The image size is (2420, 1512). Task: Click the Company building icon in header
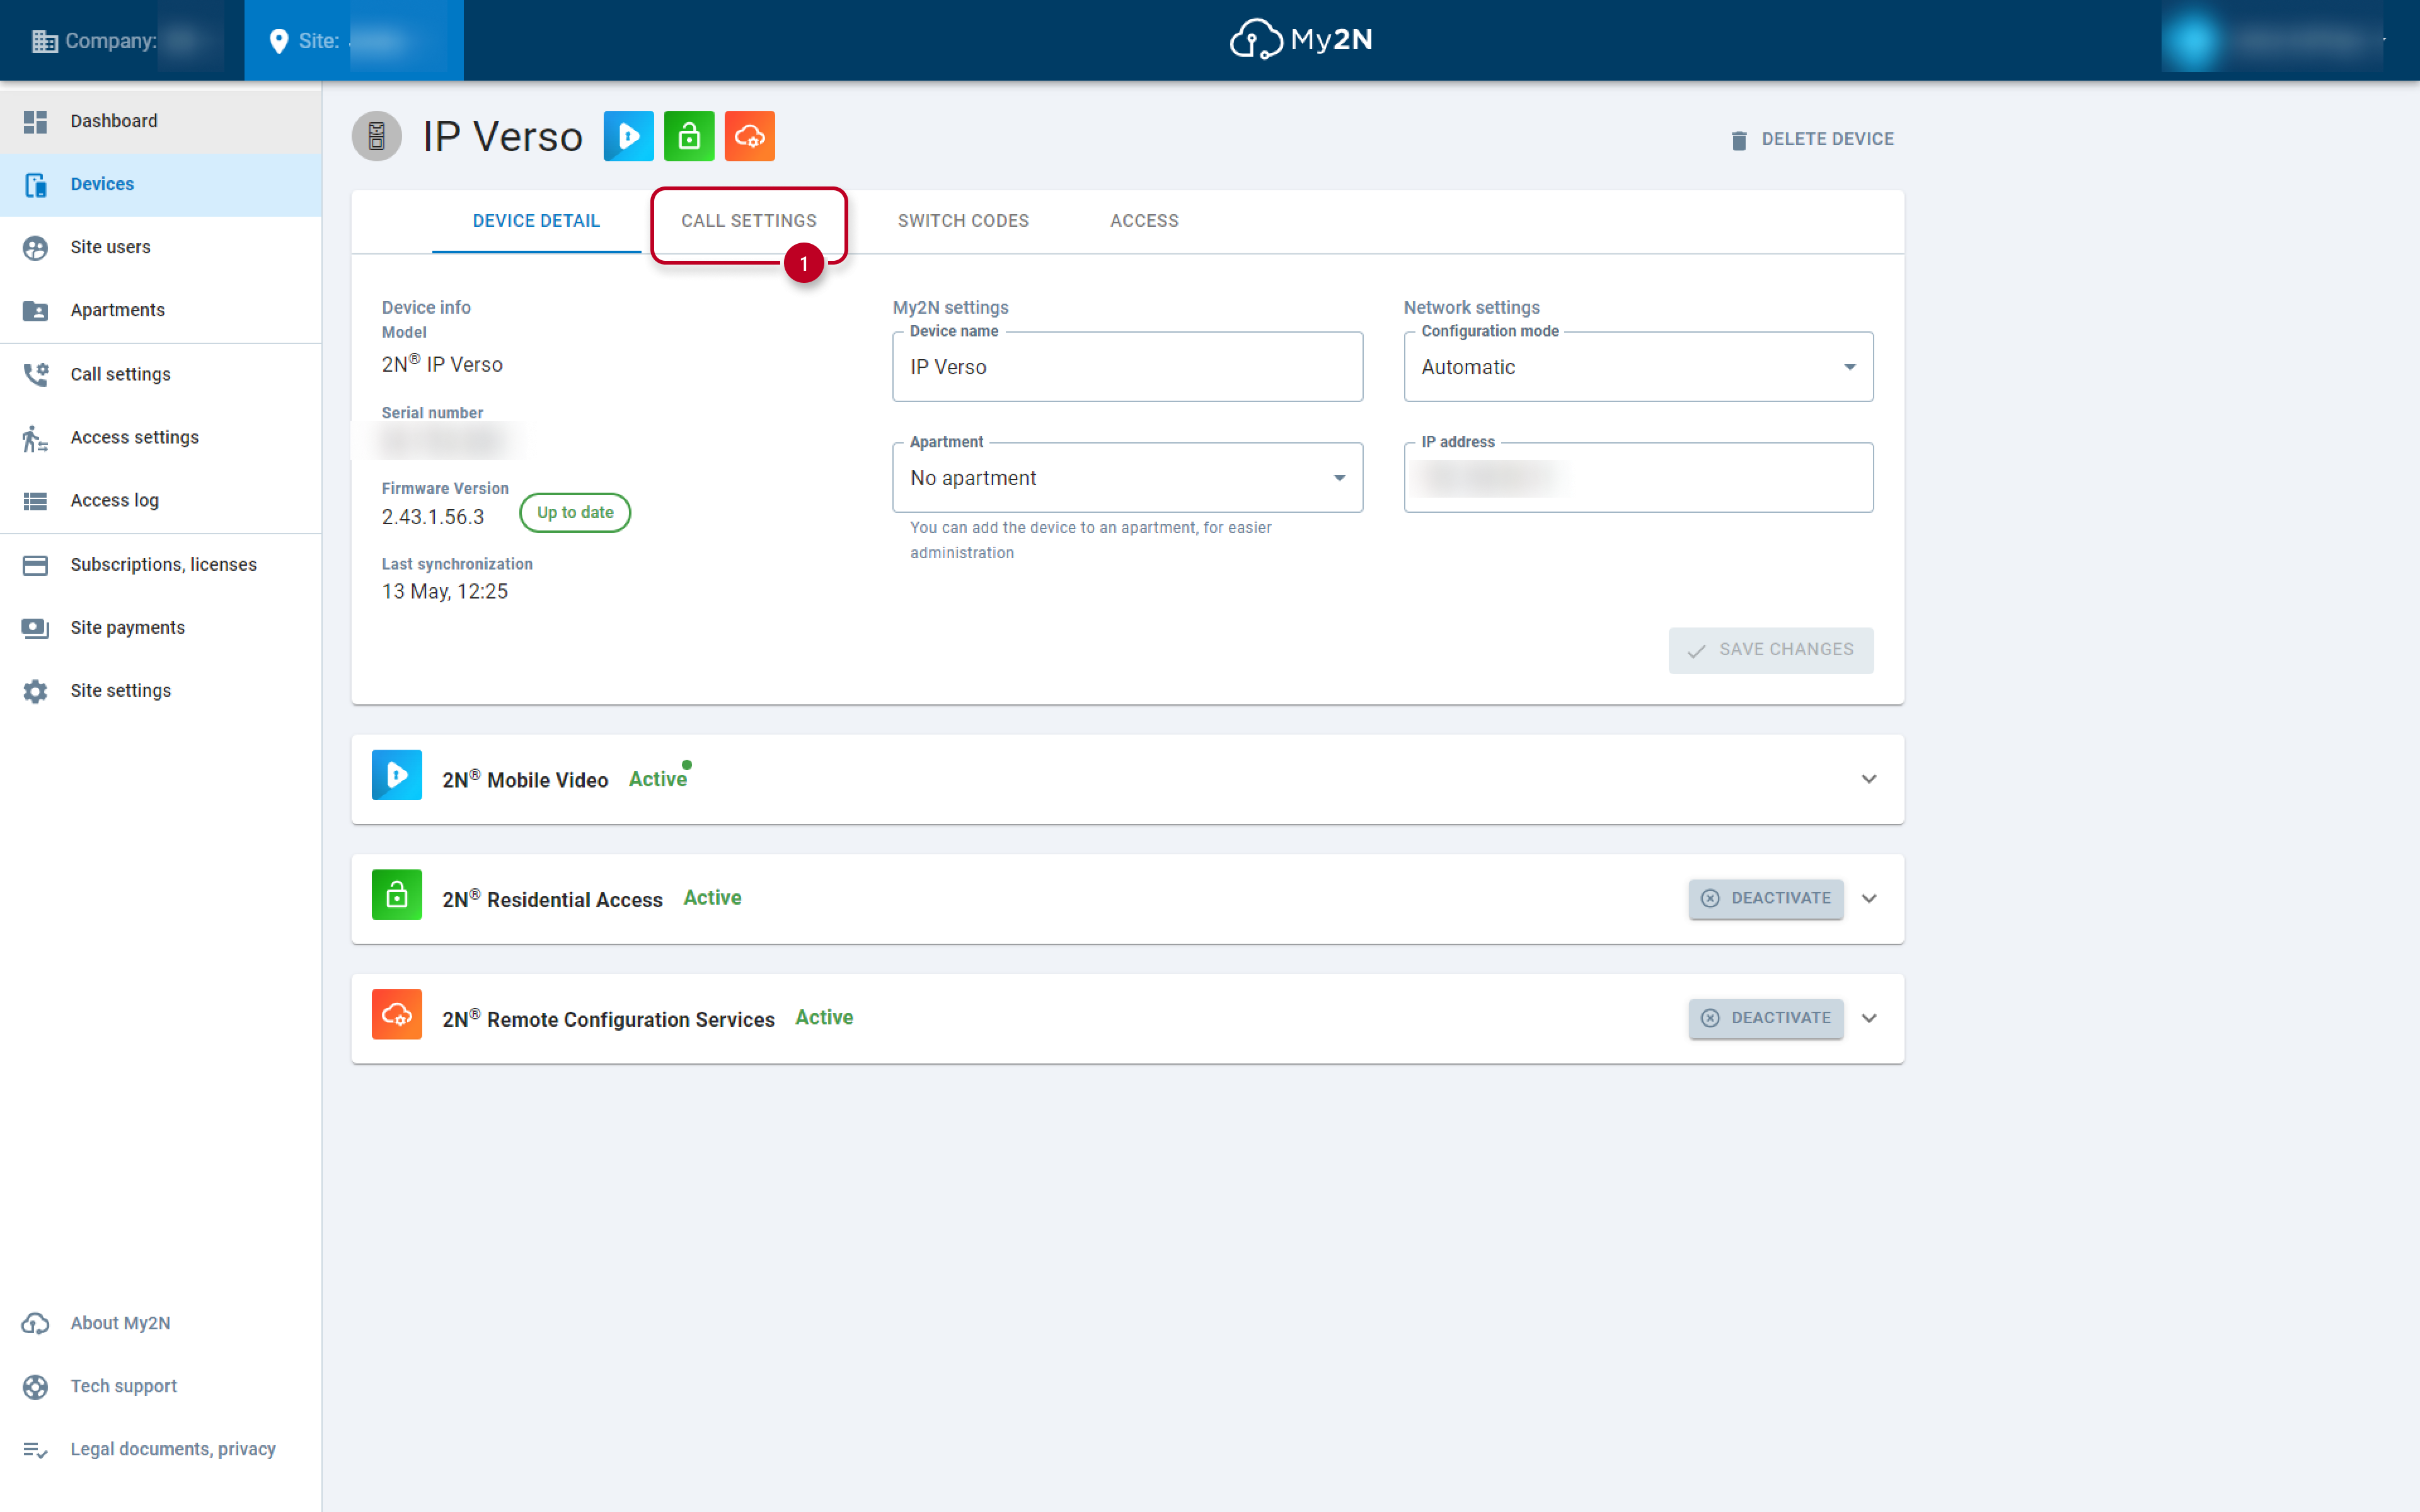tap(44, 41)
